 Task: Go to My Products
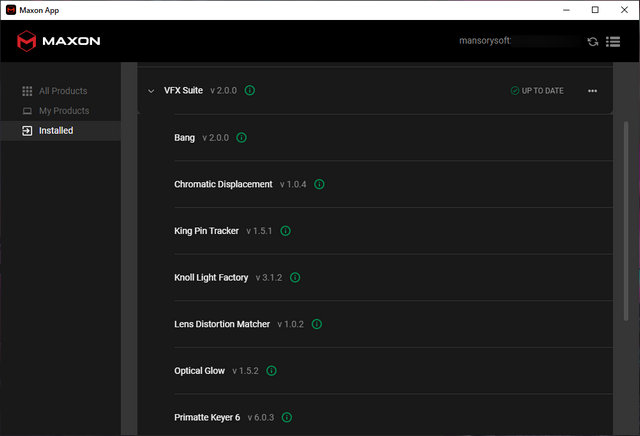pyautogui.click(x=63, y=111)
